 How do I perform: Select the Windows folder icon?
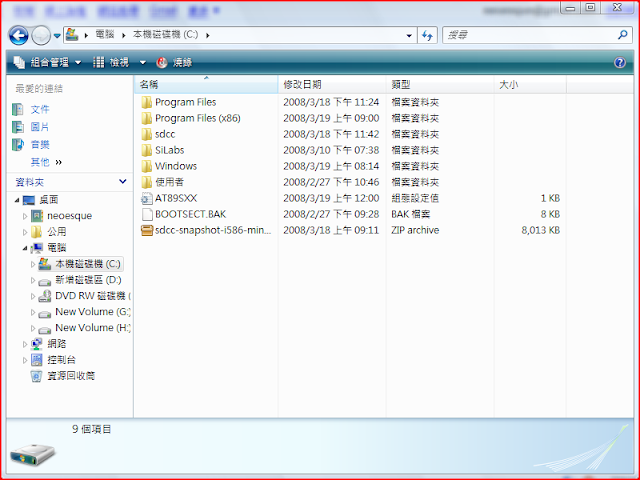click(x=147, y=166)
